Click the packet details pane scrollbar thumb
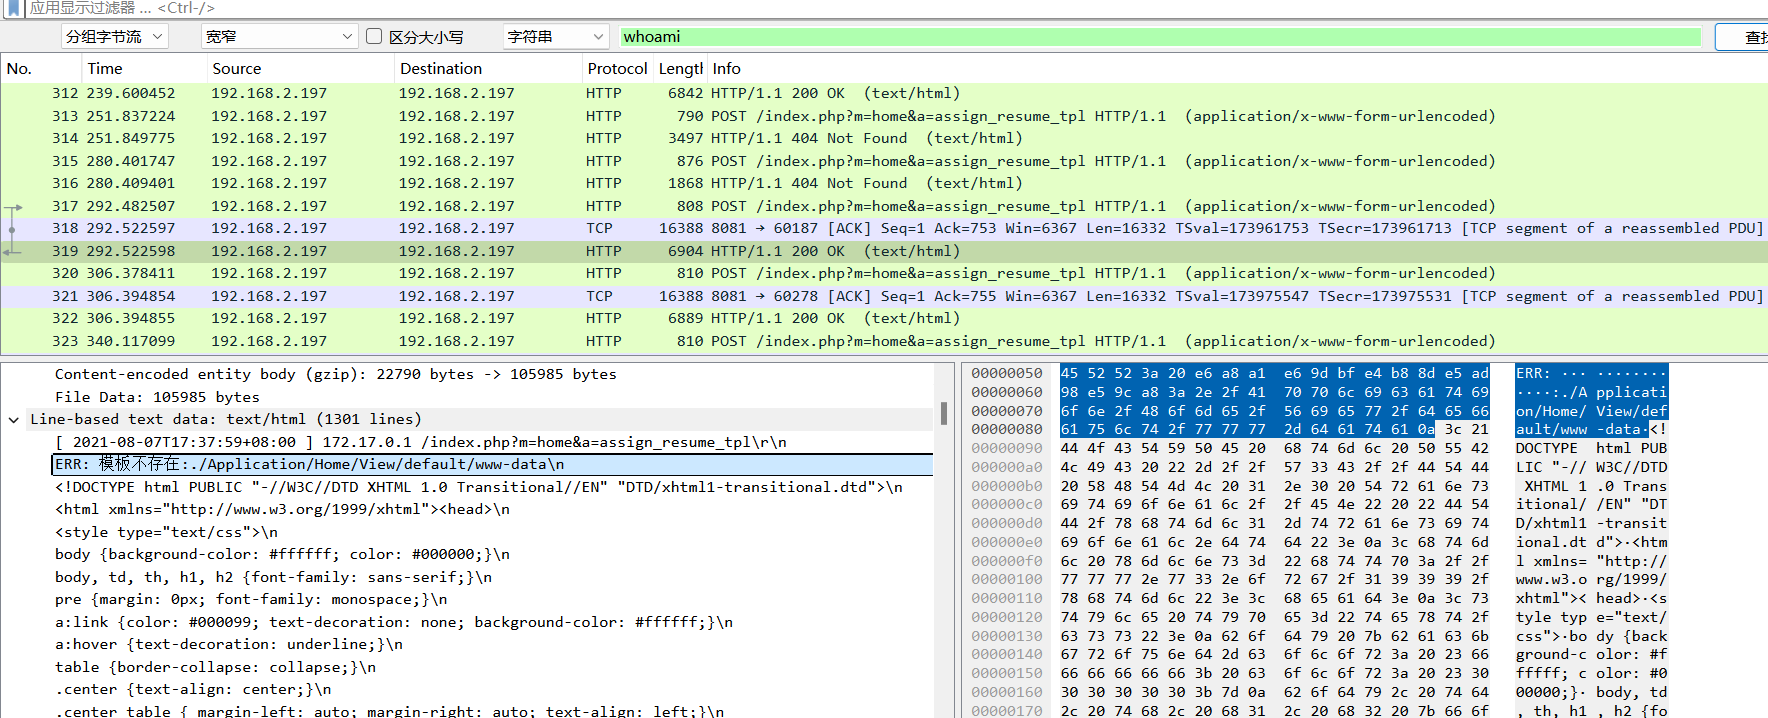The height and width of the screenshot is (718, 1768). (944, 413)
